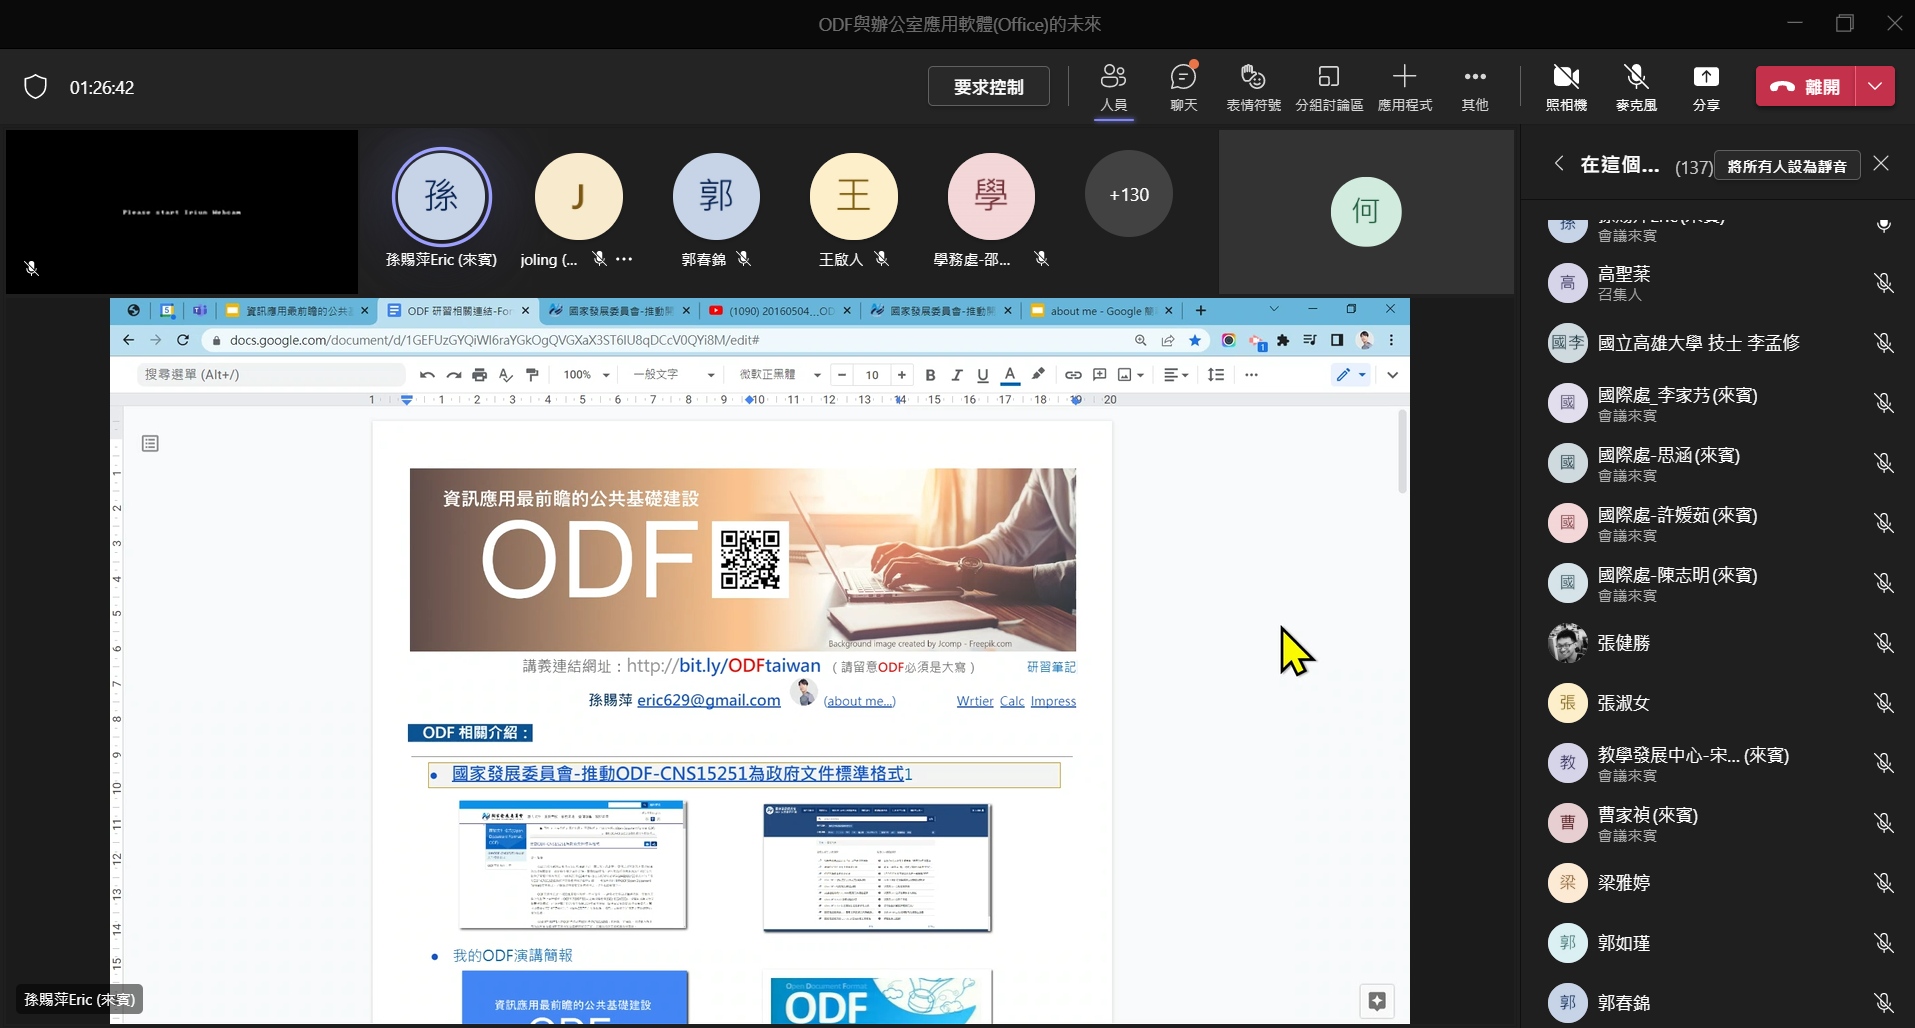Viewport: 1915px width, 1028px height.
Task: Go back with participants panel arrow
Action: click(x=1559, y=163)
